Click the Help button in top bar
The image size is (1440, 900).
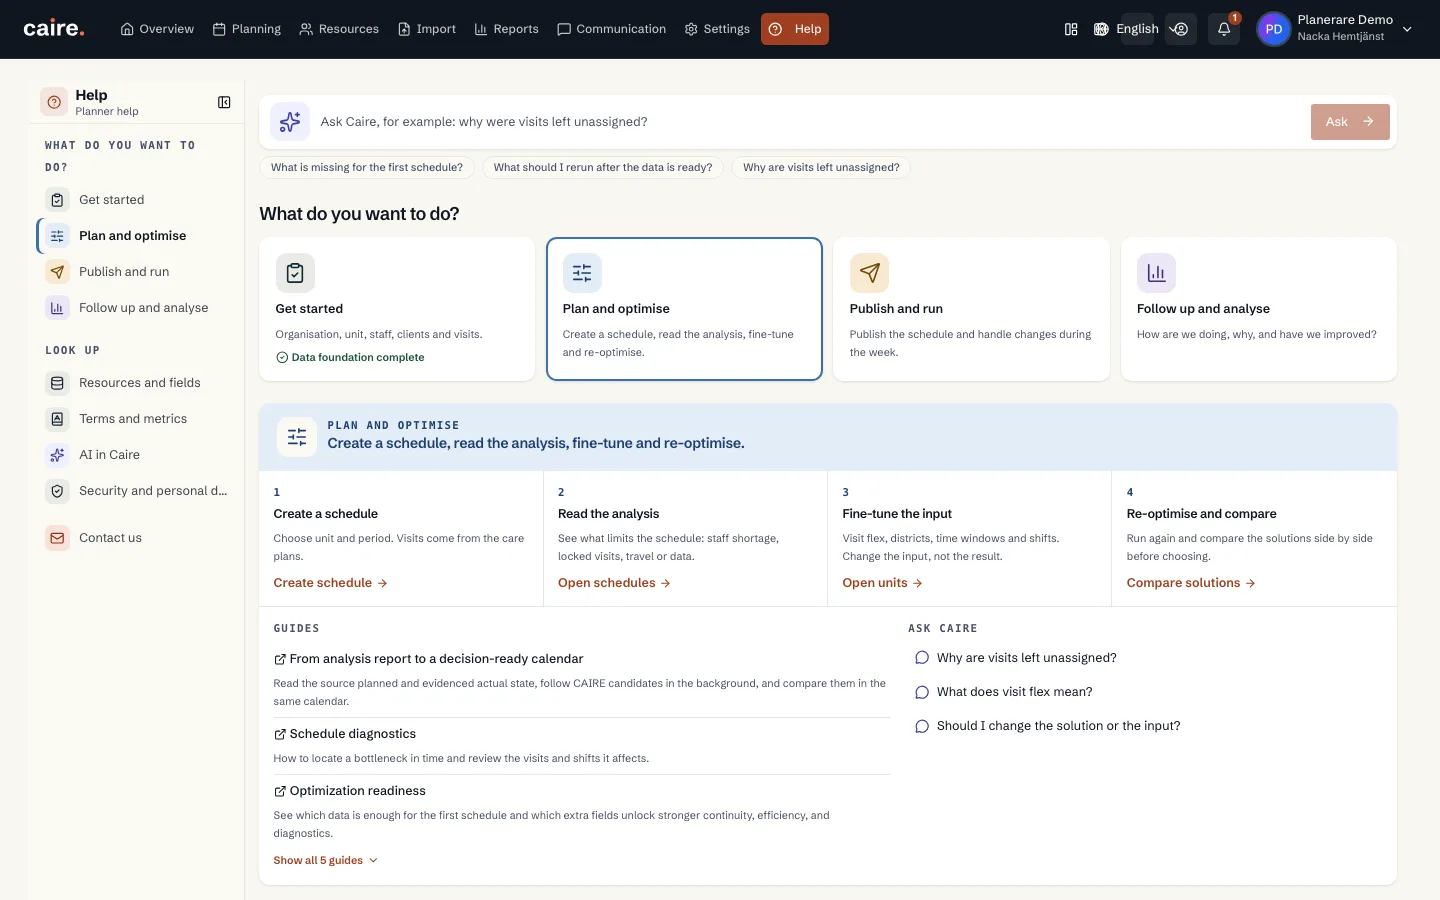tap(795, 29)
